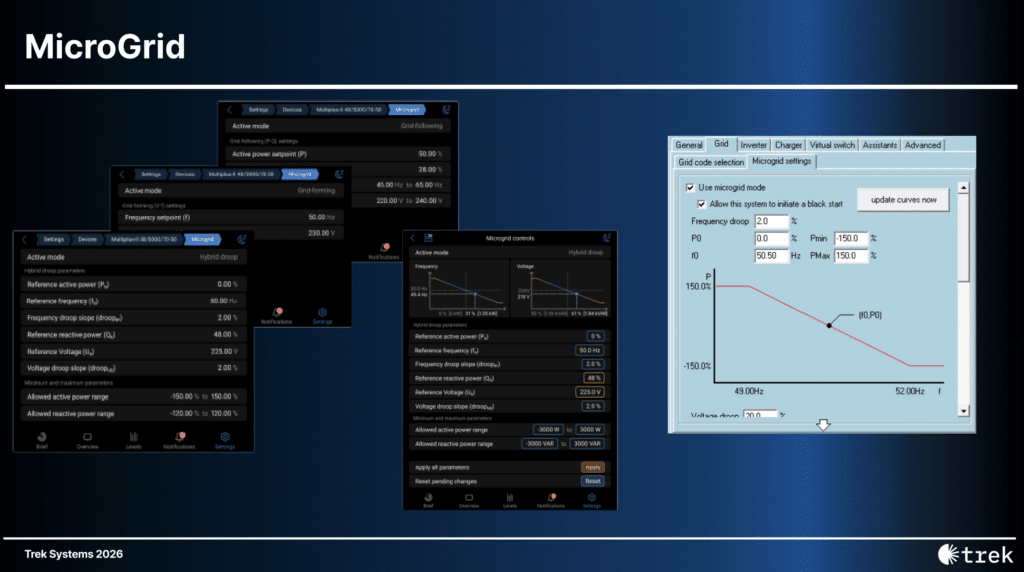Viewport: 1024px width, 572px height.
Task: Click the down arrow below the graph panel
Action: point(823,425)
